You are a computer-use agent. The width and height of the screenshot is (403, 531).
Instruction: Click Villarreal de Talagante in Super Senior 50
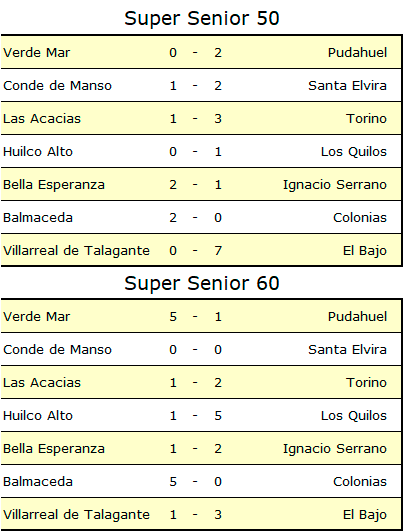point(76,251)
